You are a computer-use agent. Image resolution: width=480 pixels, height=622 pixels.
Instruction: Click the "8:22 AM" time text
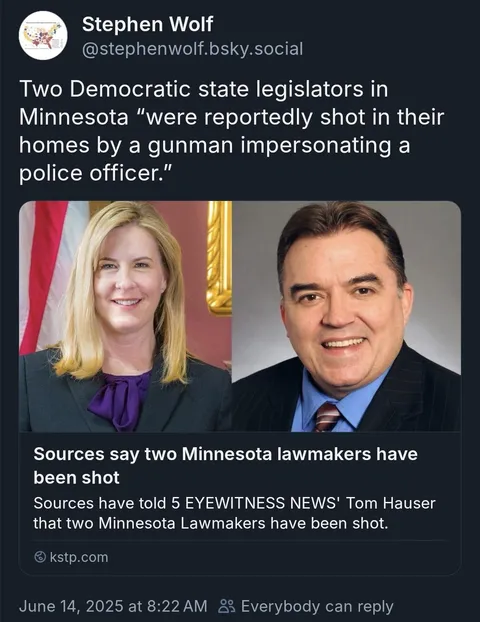point(177,606)
